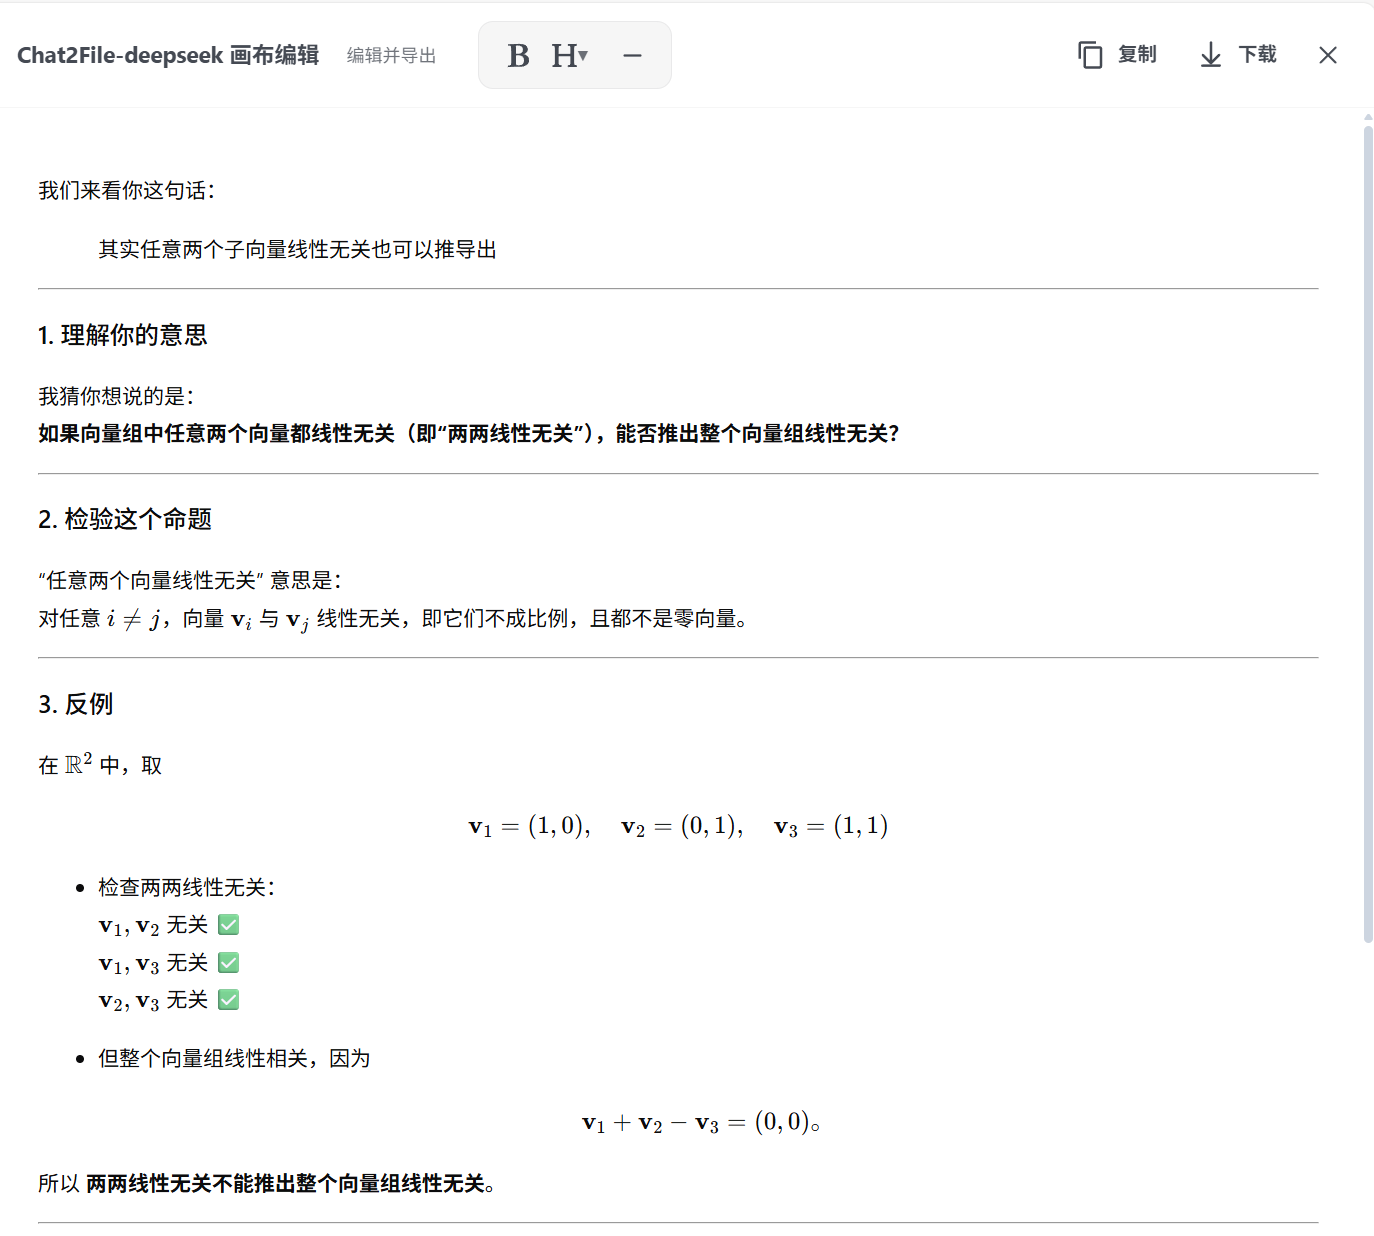Apply bold formatting with the B icon
Viewport: 1374px width, 1236px height.
click(518, 55)
